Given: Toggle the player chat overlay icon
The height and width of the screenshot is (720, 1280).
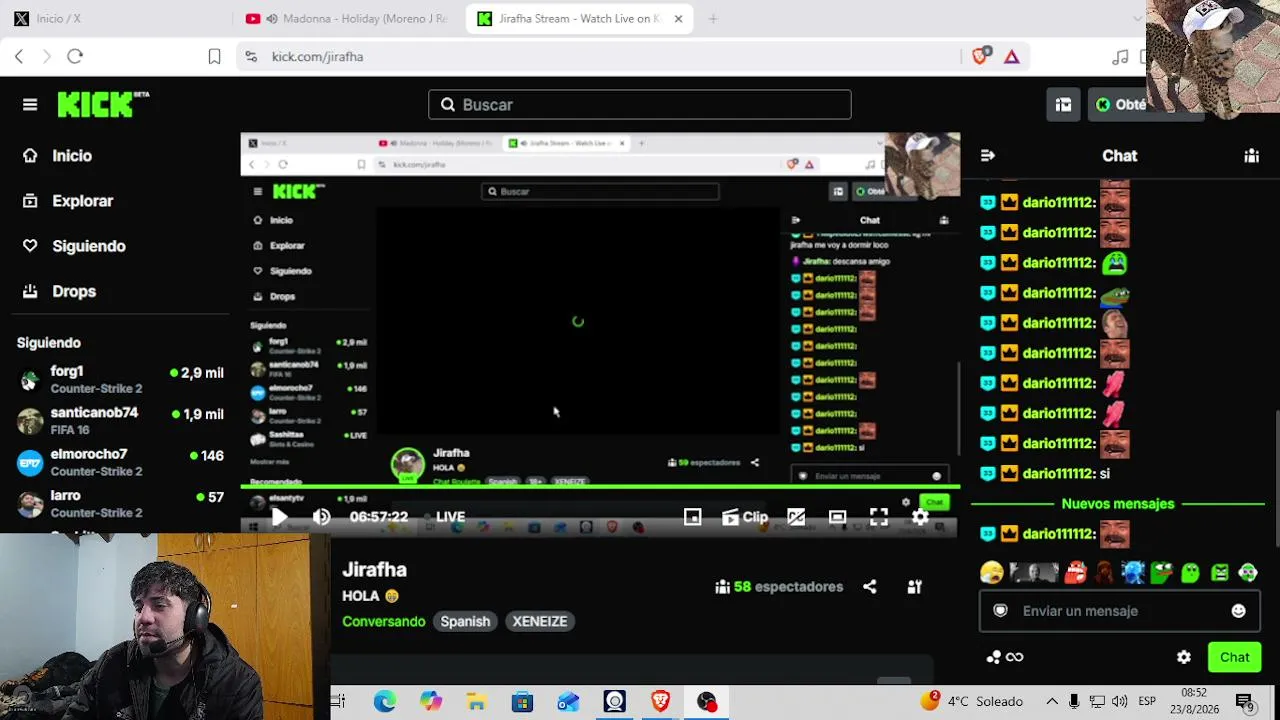Looking at the screenshot, I should (796, 517).
